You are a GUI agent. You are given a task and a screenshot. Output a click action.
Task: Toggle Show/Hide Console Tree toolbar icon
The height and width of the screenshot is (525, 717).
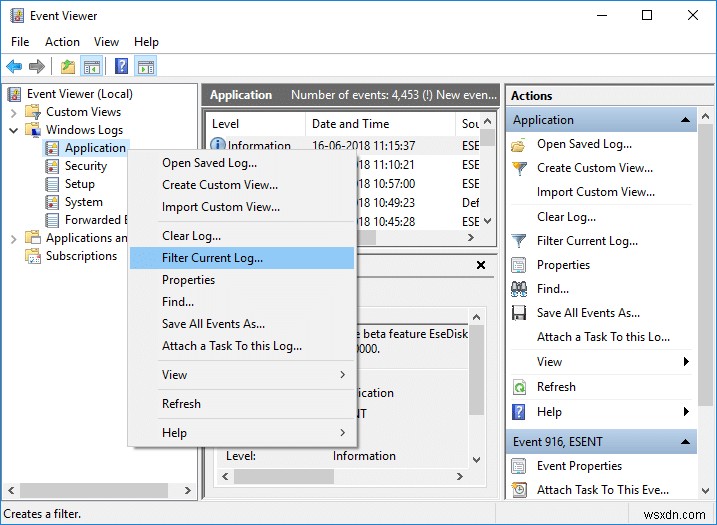point(91,67)
